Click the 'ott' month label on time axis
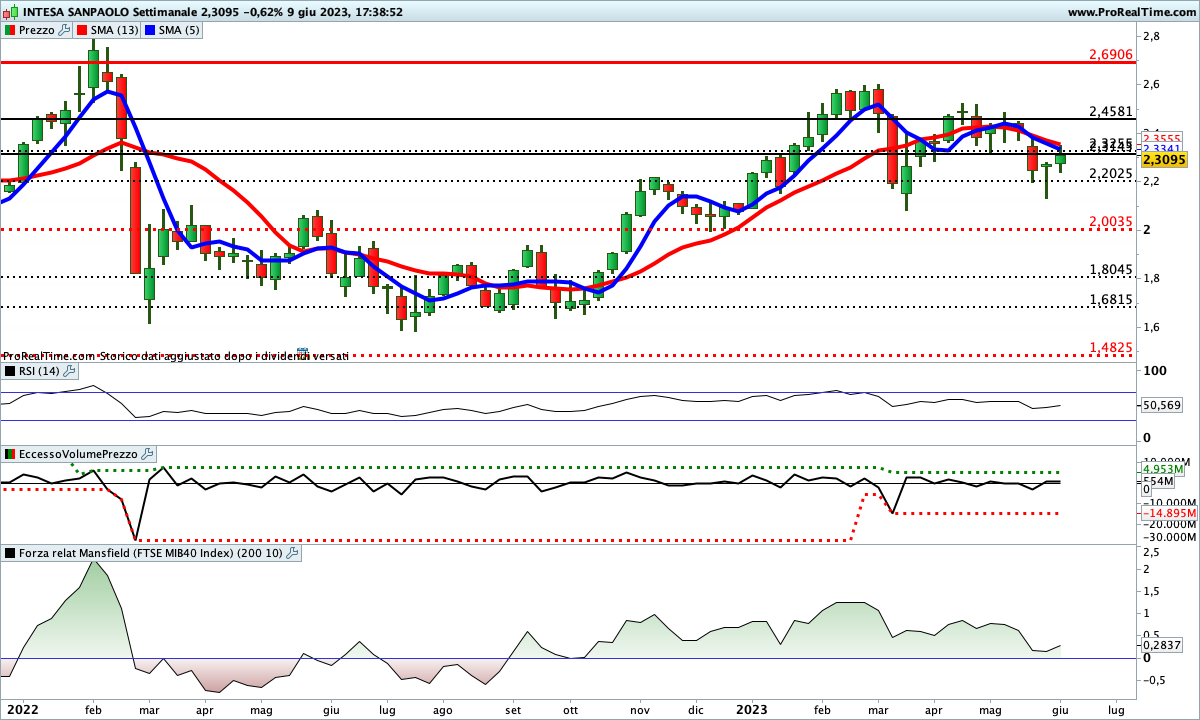 click(570, 709)
